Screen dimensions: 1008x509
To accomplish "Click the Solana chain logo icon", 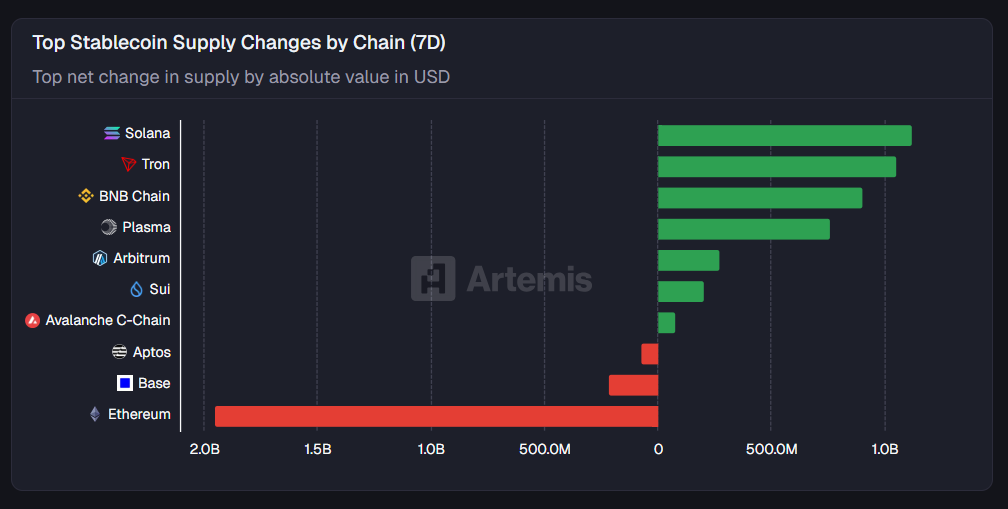I will pyautogui.click(x=112, y=133).
